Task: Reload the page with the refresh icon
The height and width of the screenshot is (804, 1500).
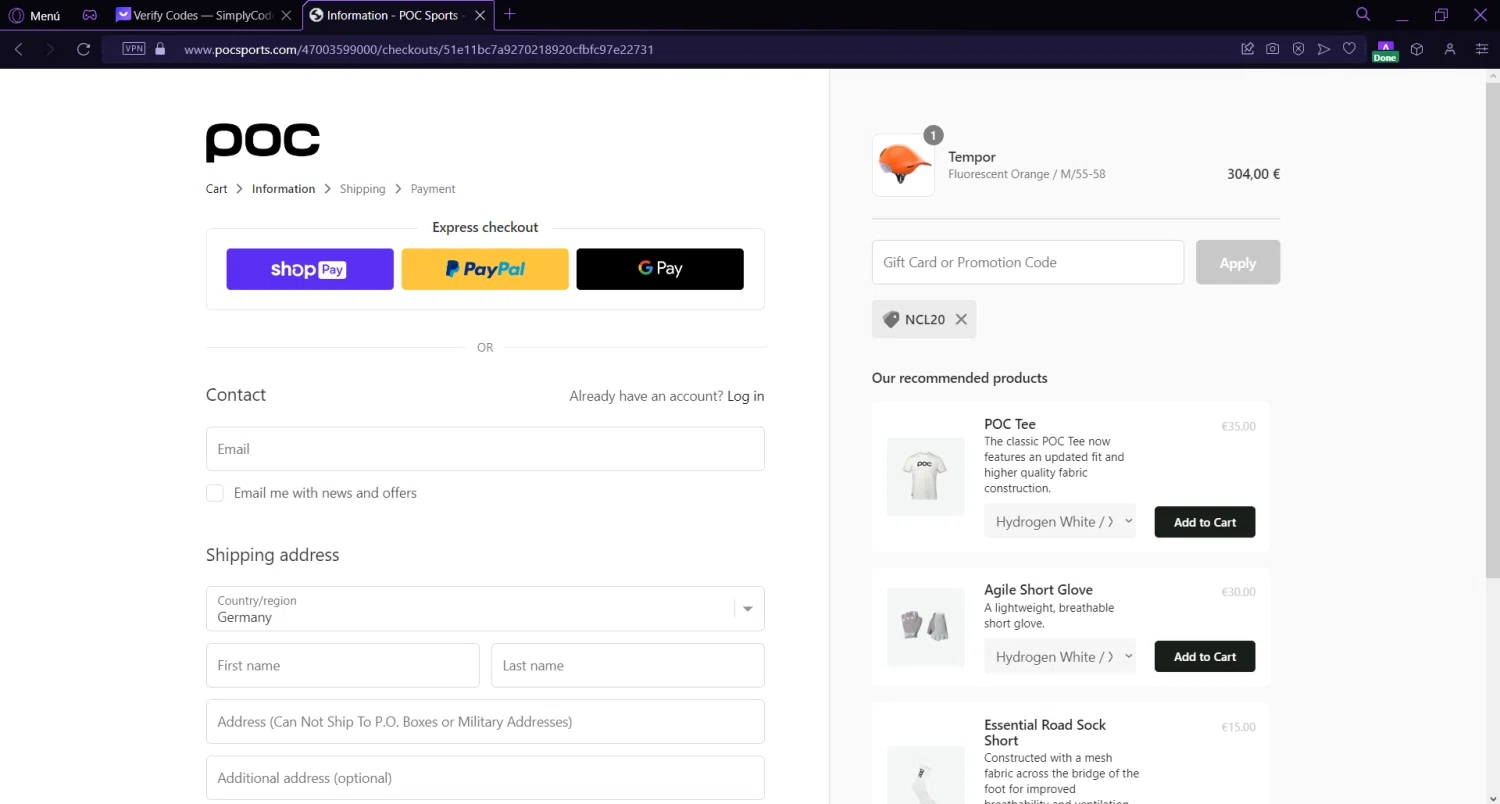Action: 84,49
